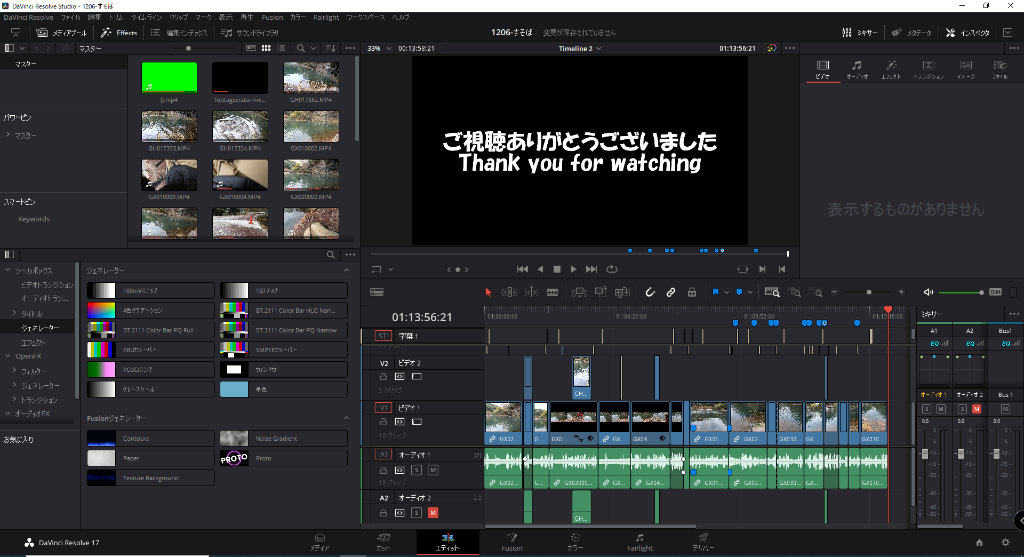Solo the Audio 1 track
This screenshot has height=557, width=1024.
[x=417, y=469]
